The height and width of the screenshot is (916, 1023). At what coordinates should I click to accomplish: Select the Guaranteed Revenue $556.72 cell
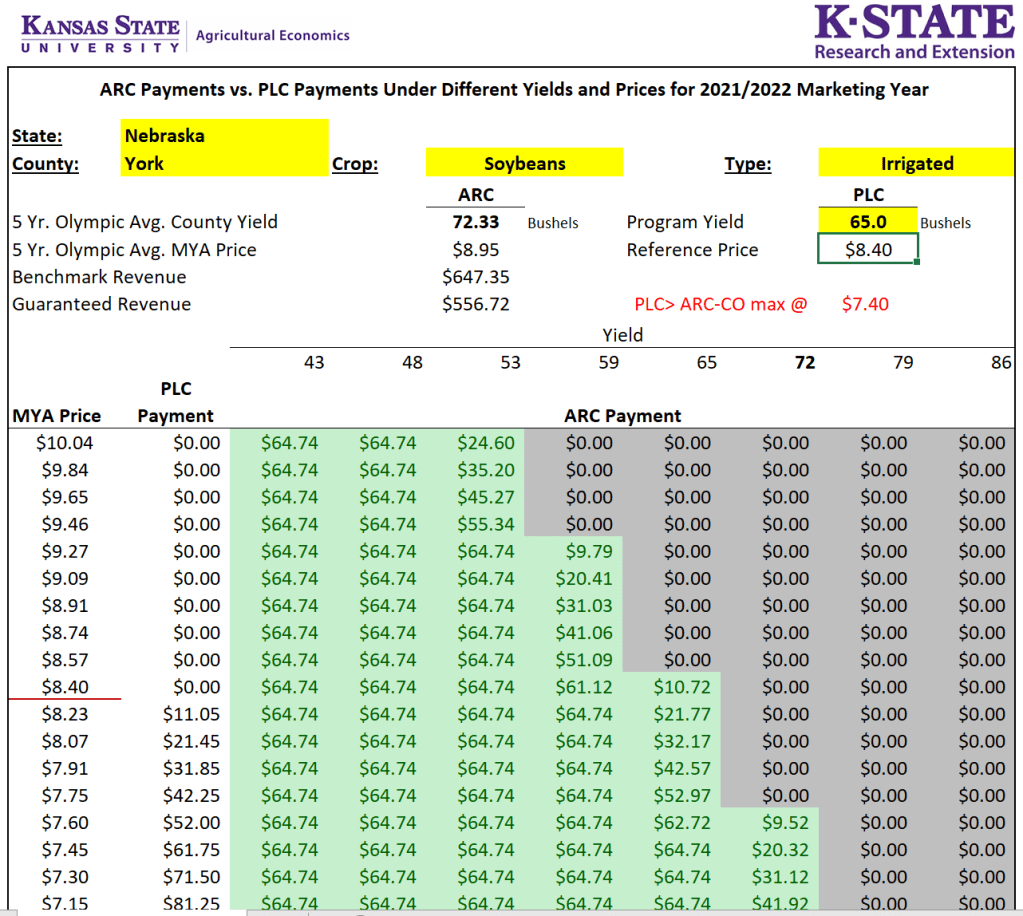(476, 304)
